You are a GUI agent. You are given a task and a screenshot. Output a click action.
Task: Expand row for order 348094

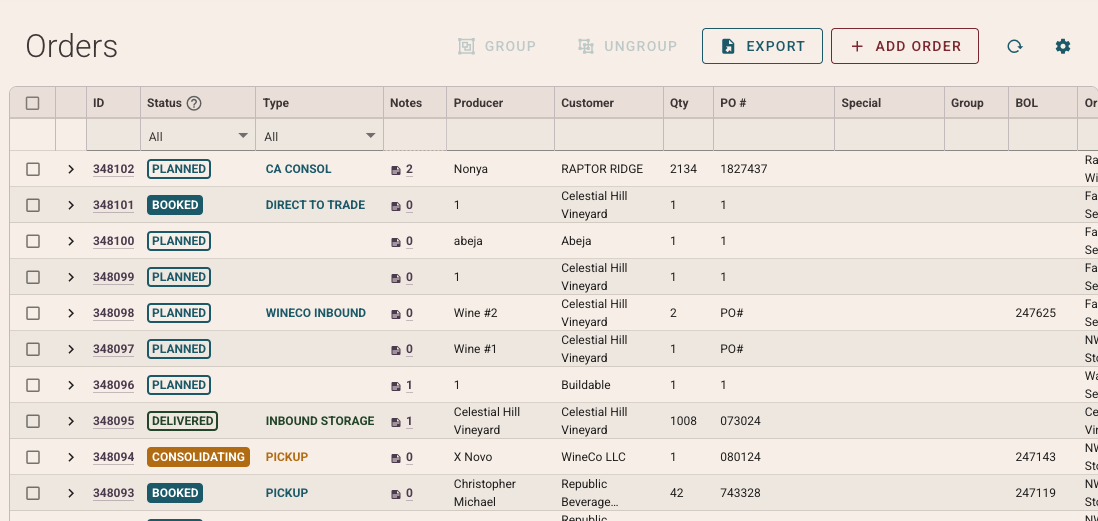[71, 457]
